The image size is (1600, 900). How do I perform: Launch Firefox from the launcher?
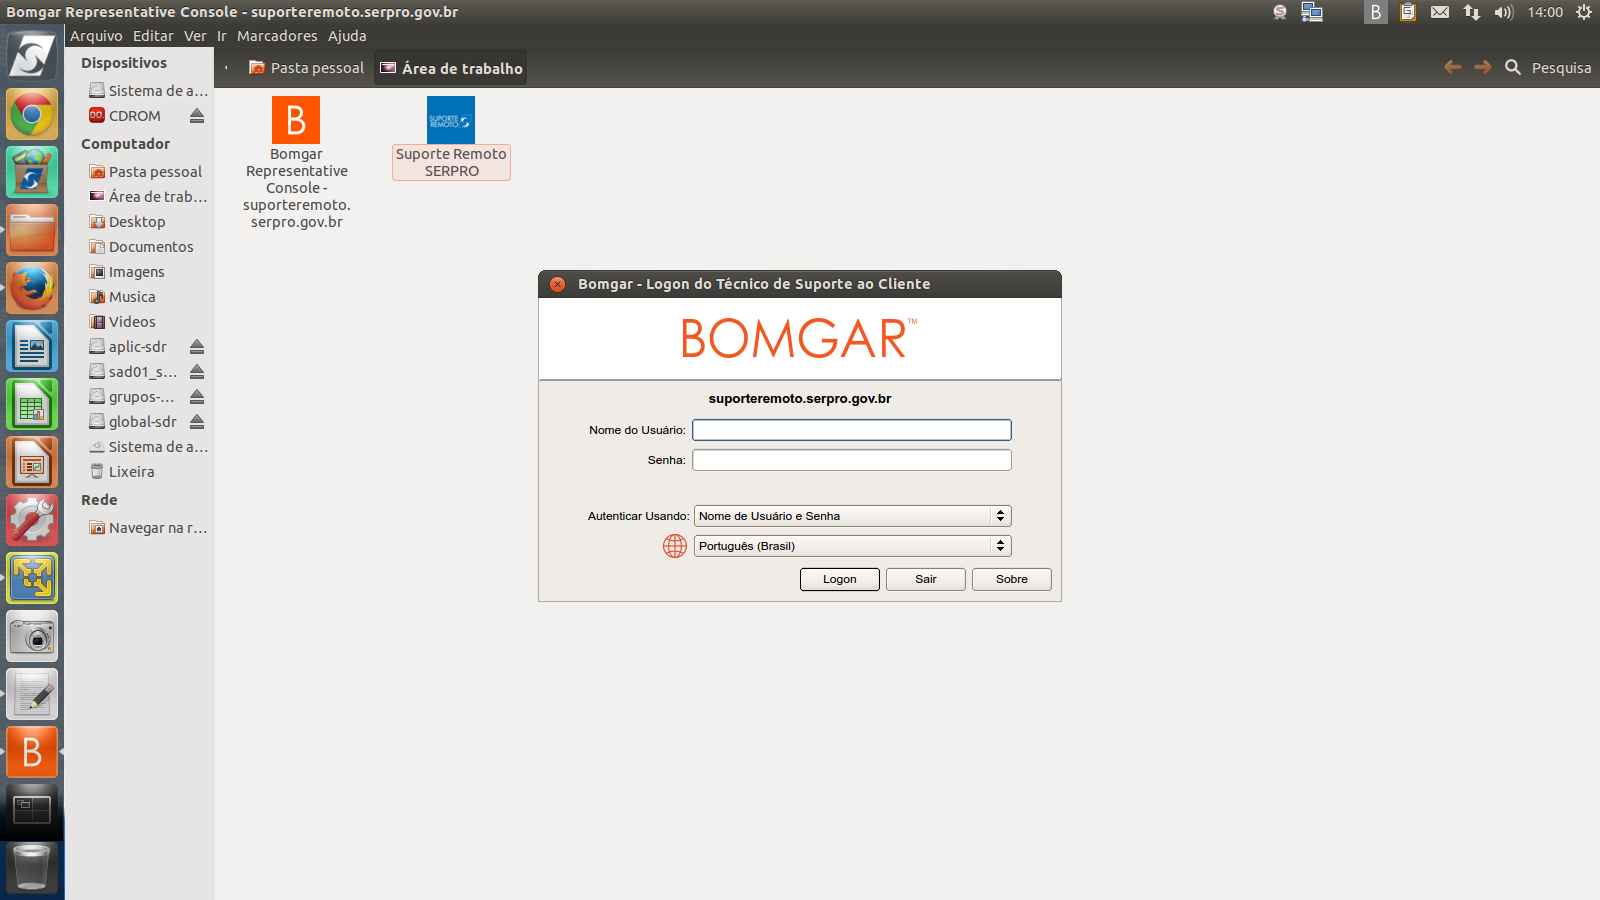click(32, 288)
